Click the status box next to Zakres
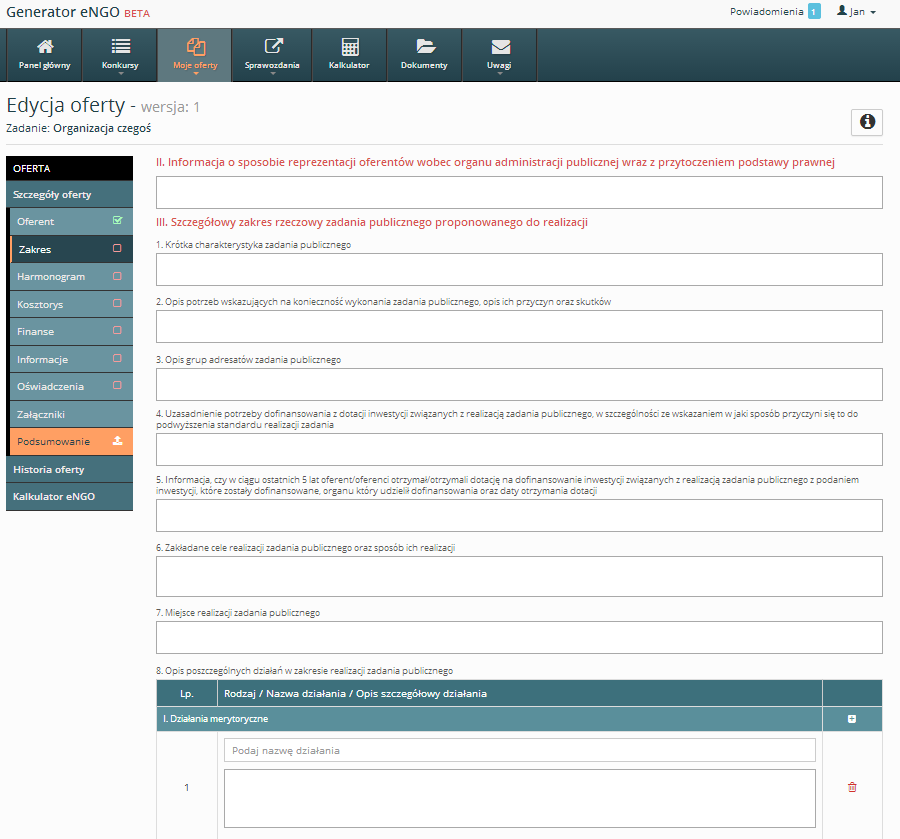This screenshot has width=900, height=839. point(117,248)
